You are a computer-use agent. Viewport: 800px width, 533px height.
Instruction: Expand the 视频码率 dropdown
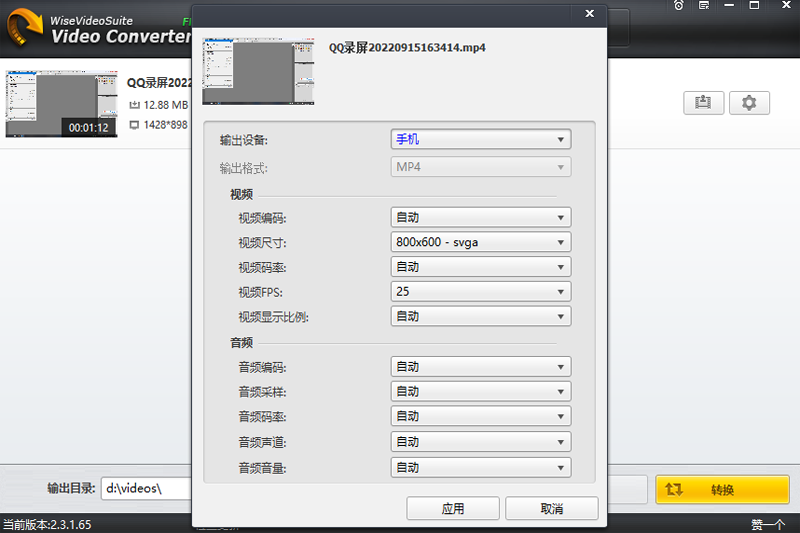tap(480, 267)
